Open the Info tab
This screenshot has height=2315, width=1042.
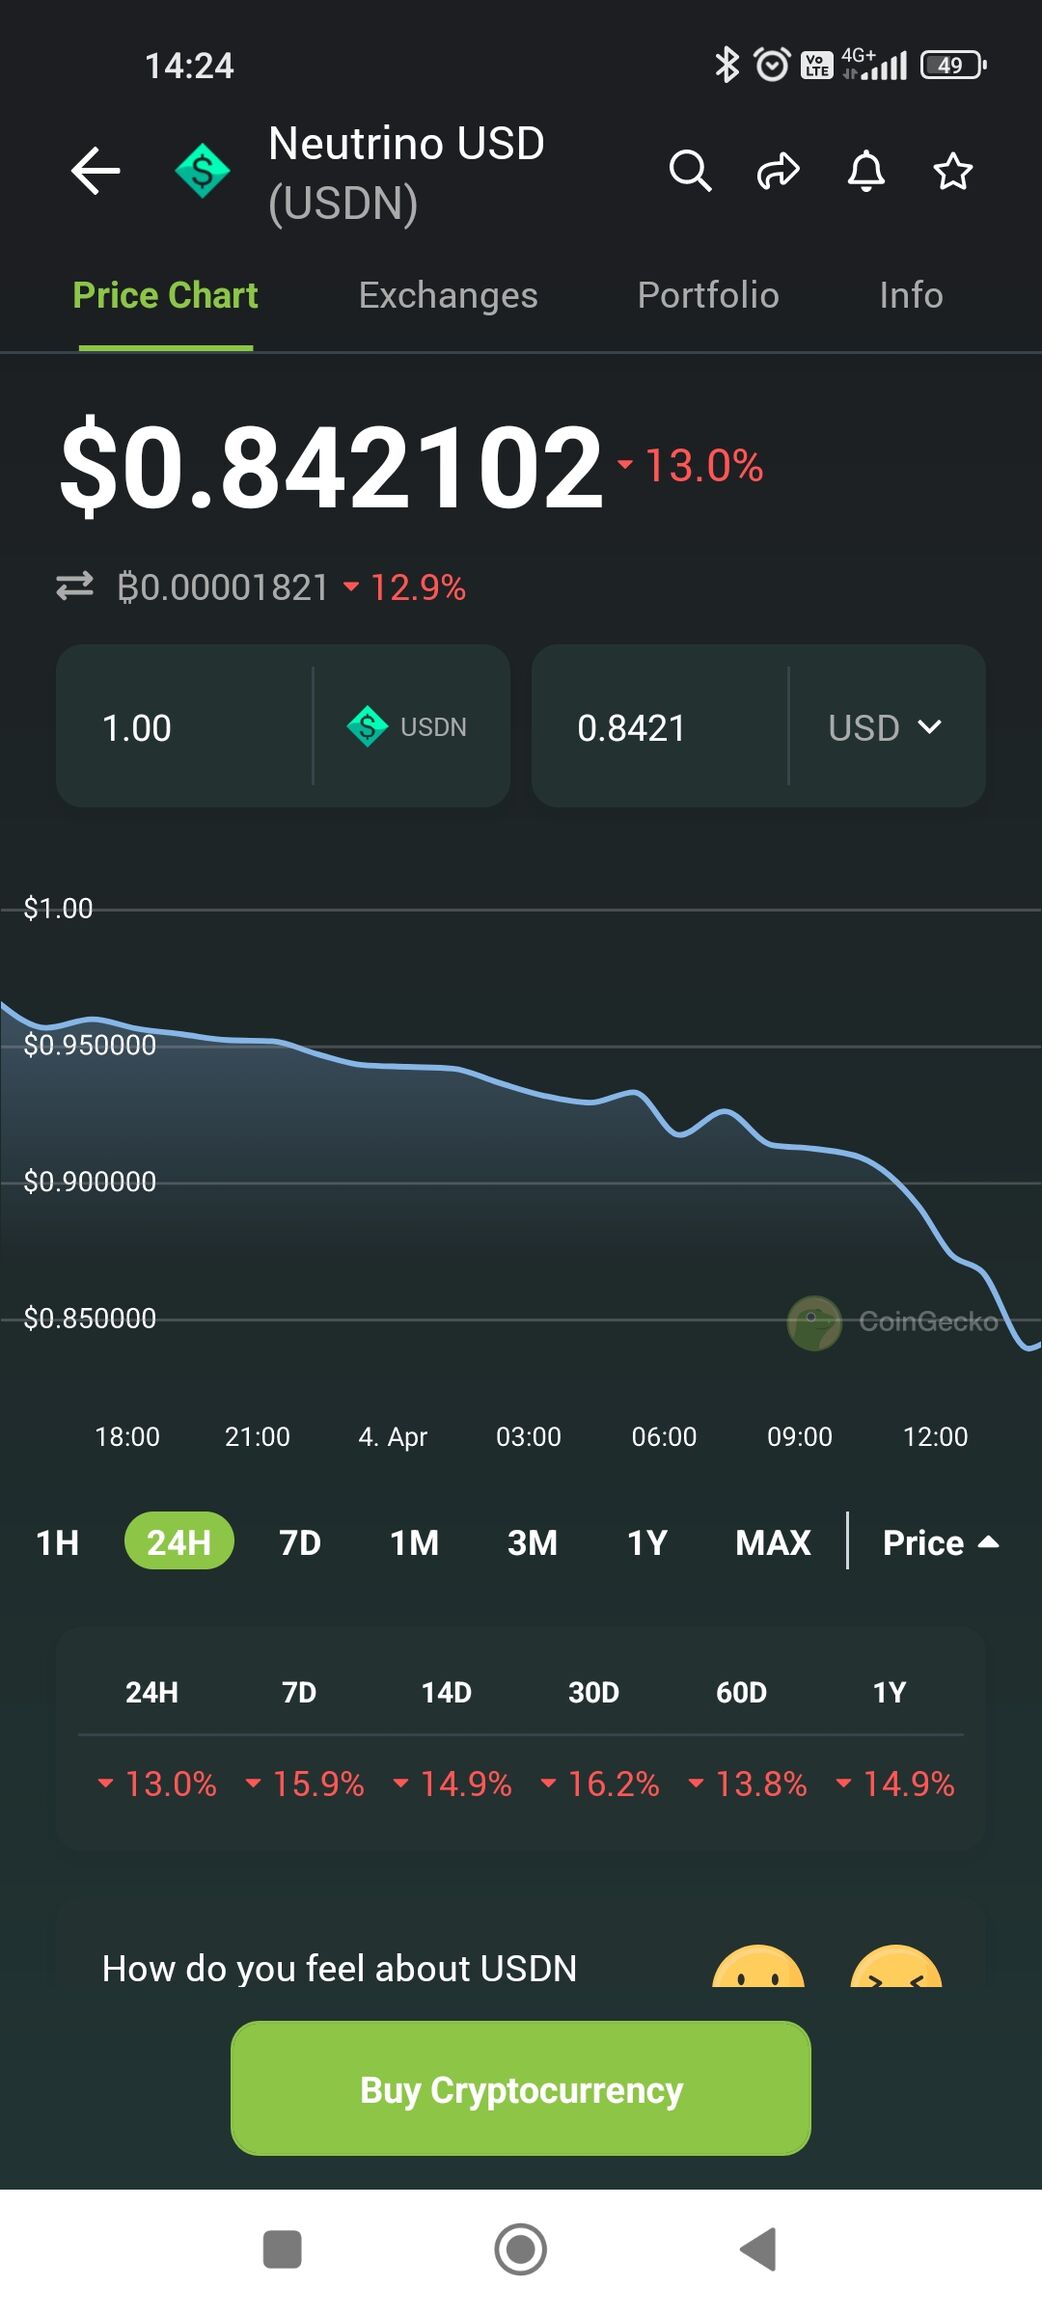pyautogui.click(x=911, y=295)
